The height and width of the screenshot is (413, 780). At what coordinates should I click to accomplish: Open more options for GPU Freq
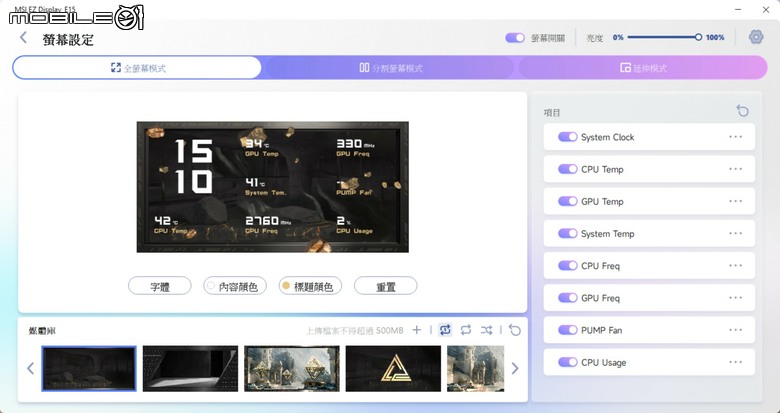coord(736,298)
